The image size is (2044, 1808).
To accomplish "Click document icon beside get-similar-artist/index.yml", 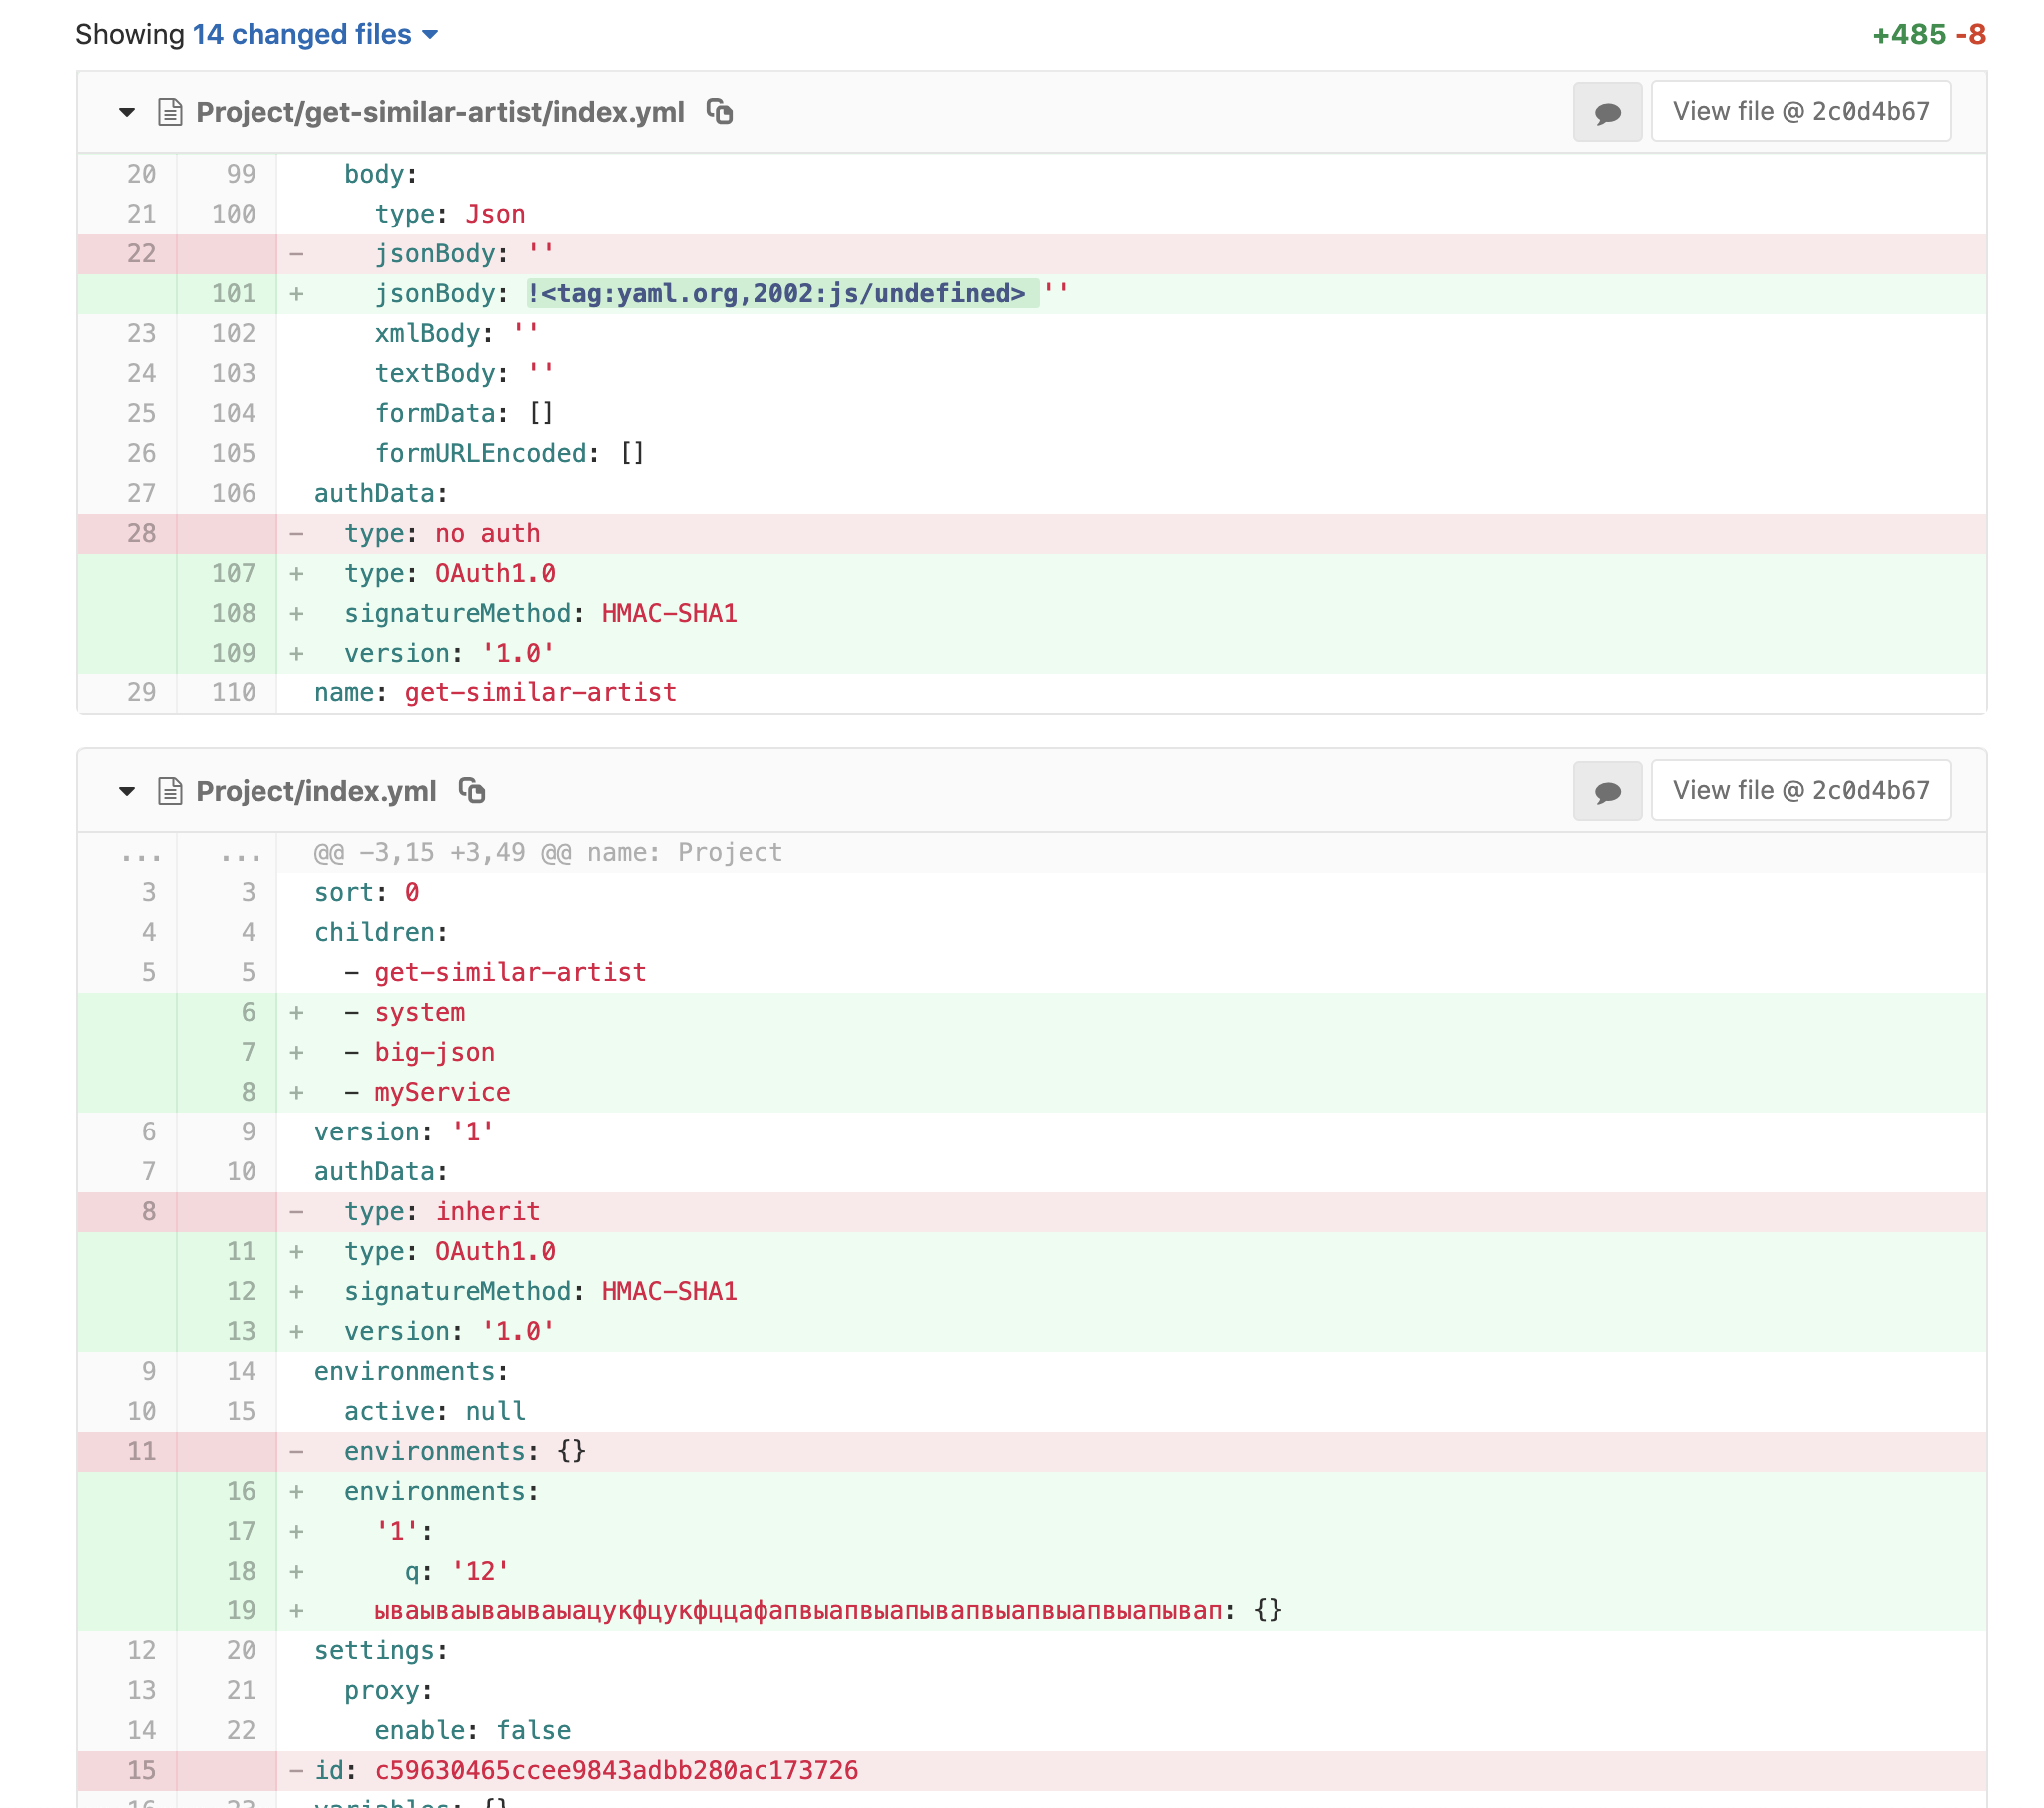I will [170, 112].
